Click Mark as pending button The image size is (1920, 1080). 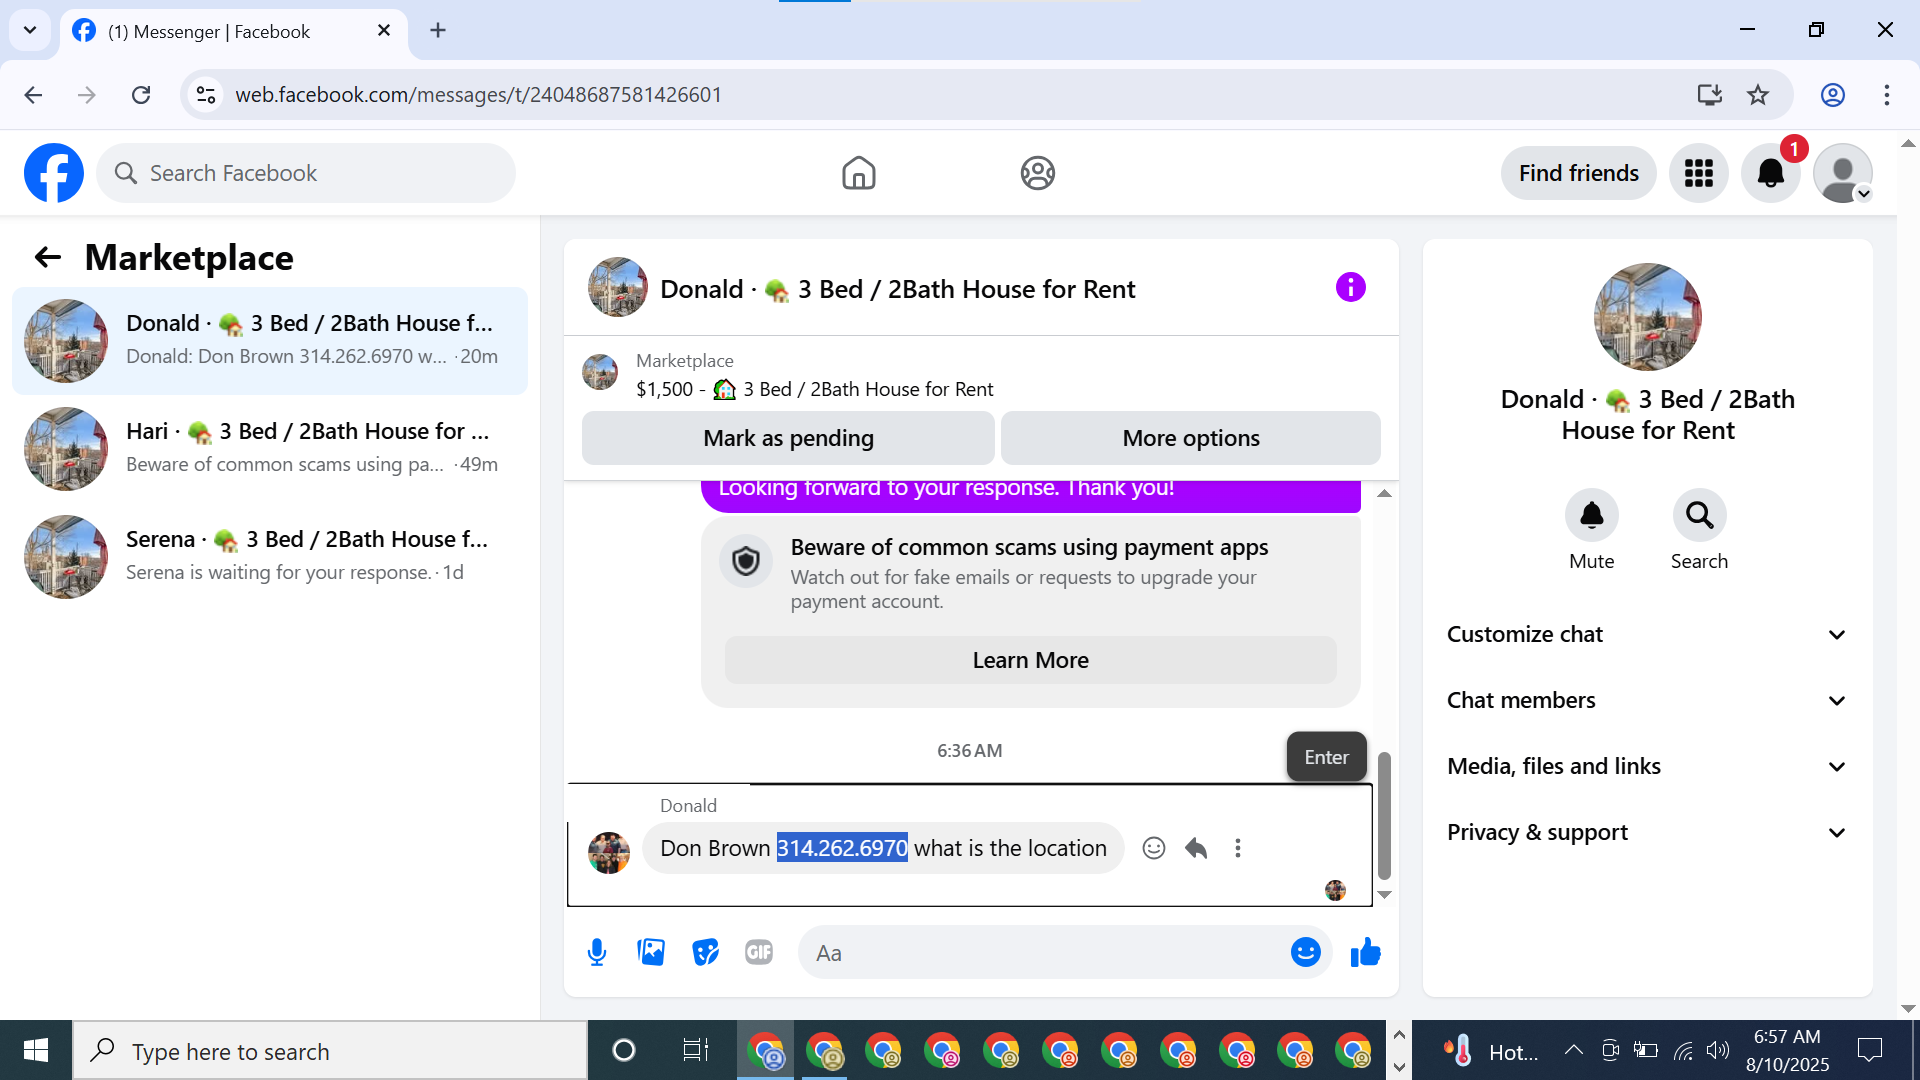(788, 438)
